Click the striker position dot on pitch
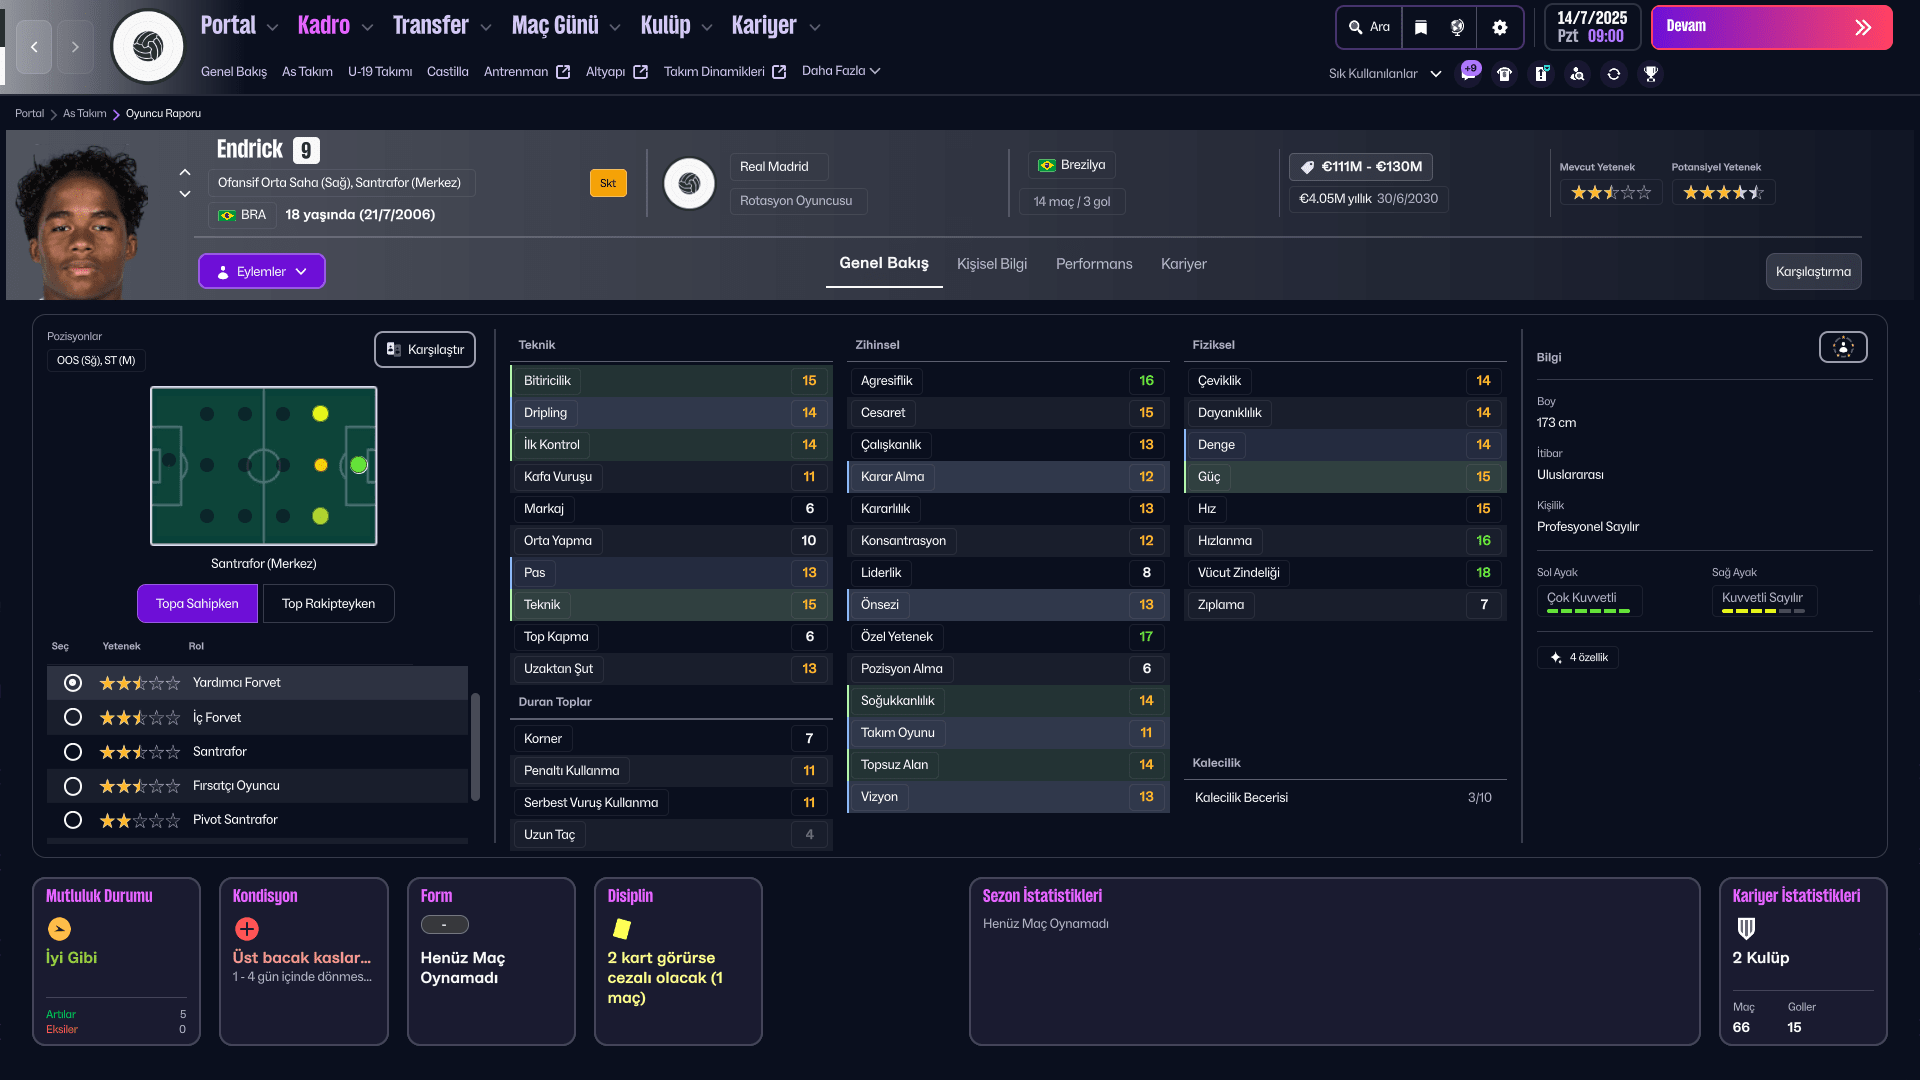 pos(359,465)
